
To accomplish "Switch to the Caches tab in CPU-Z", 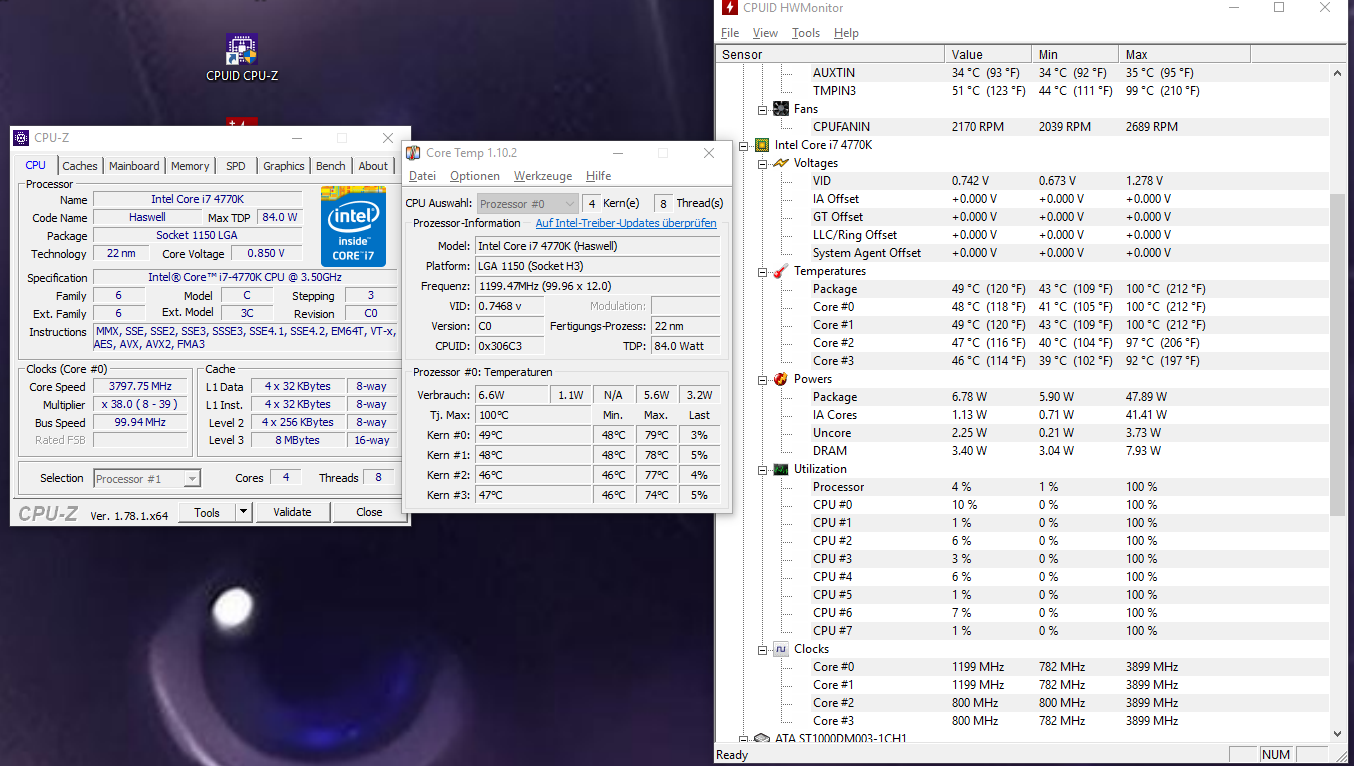I will [x=80, y=166].
